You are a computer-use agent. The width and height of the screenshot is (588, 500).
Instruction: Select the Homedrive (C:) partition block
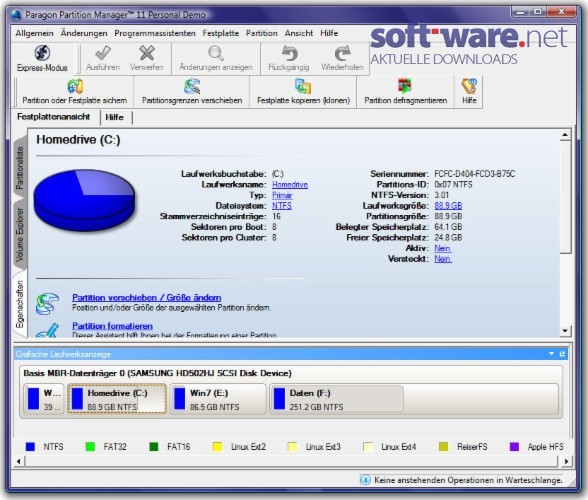tap(117, 399)
